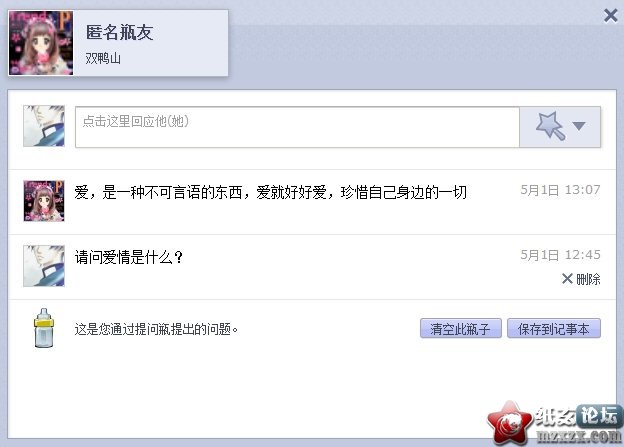Close the bottle chat window
624x447 pixels.
[x=610, y=16]
